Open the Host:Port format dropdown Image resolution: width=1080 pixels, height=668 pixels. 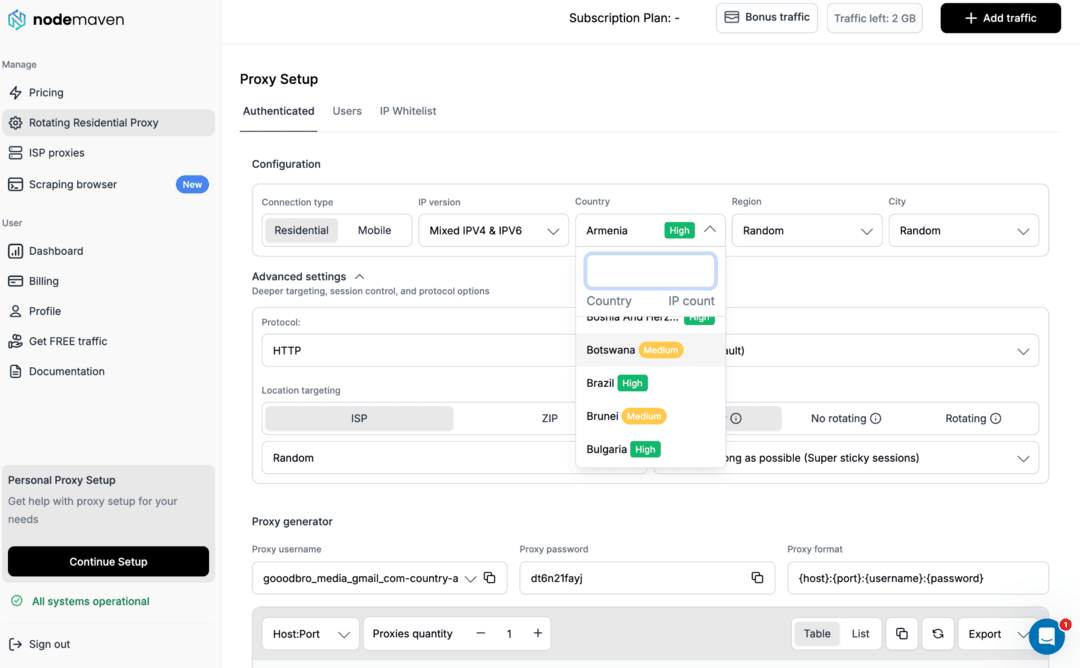tap(311, 634)
